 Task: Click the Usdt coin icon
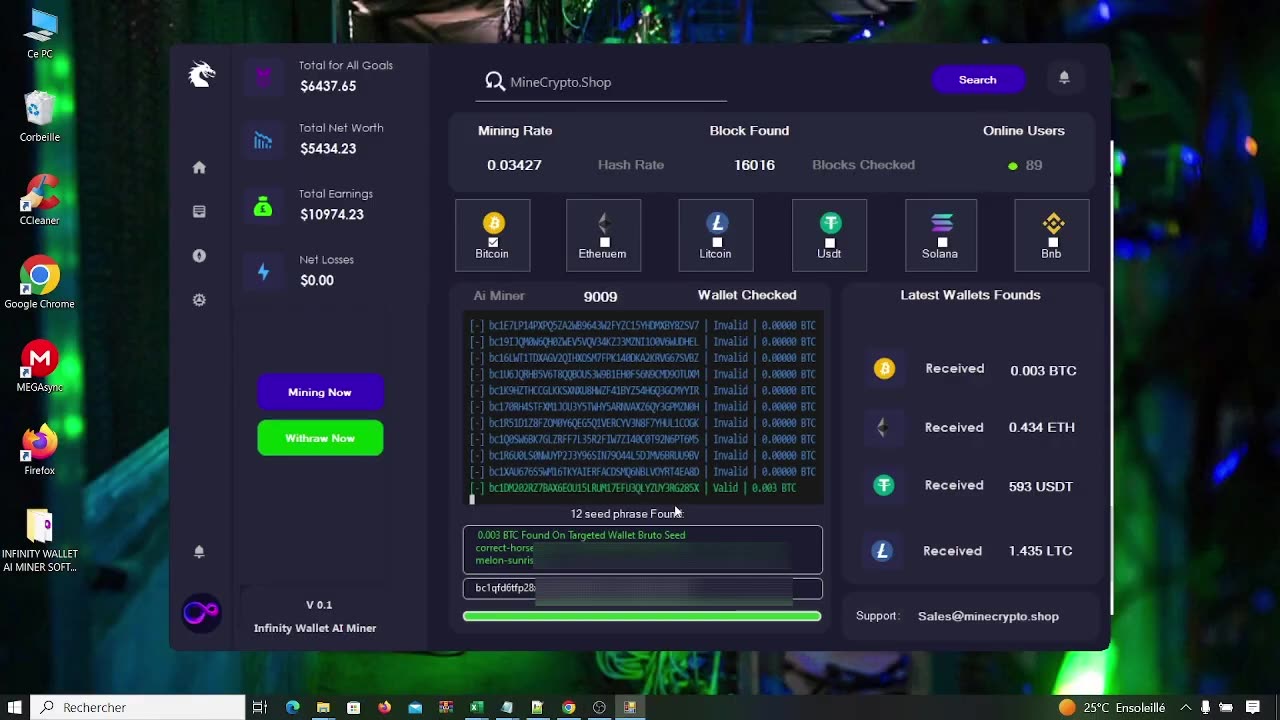tap(830, 223)
